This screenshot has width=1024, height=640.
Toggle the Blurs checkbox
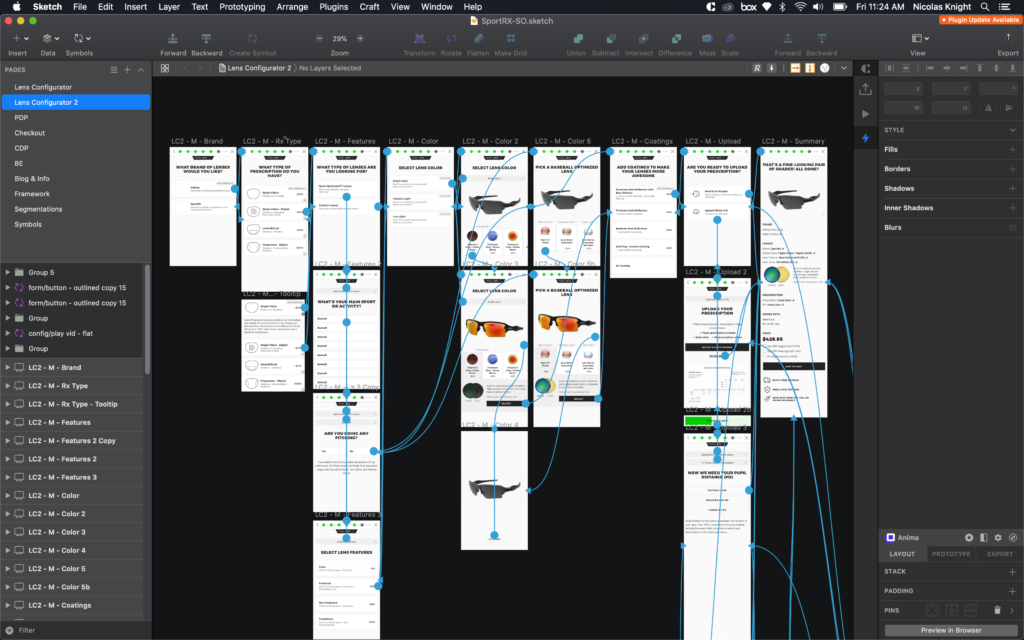point(1012,227)
